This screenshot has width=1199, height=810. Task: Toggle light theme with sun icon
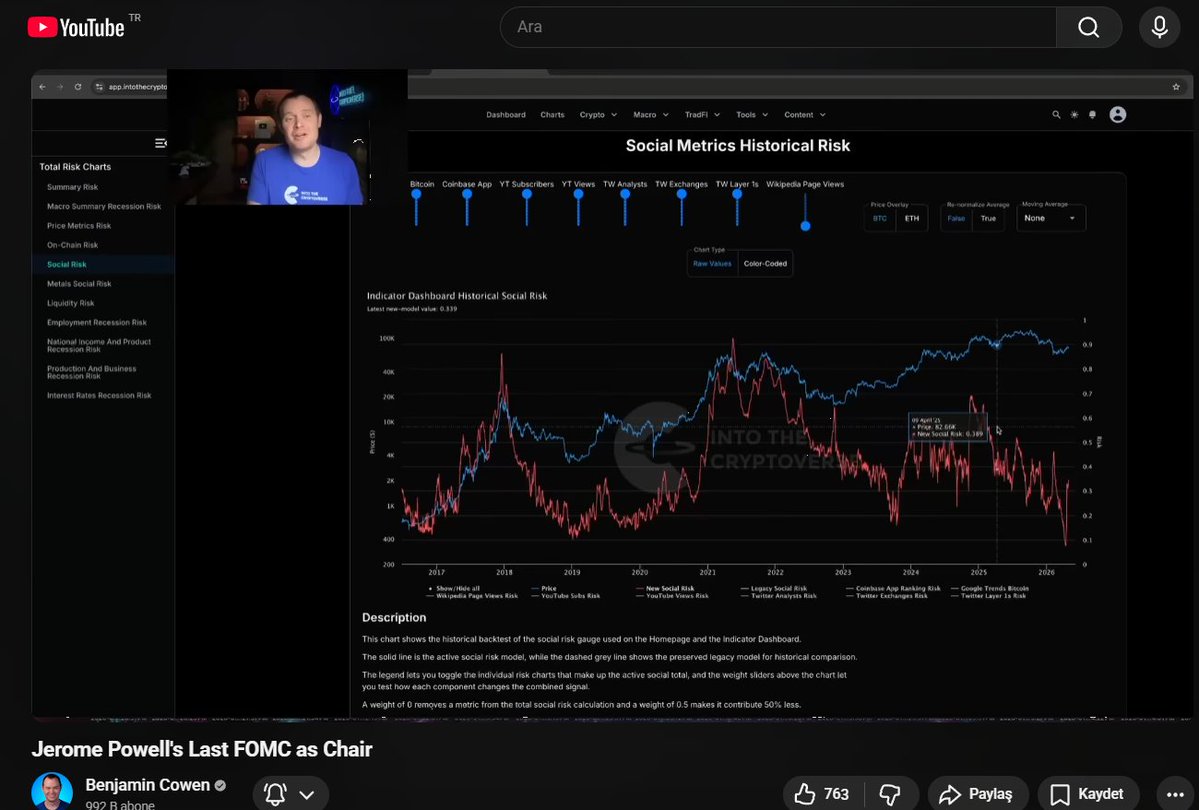click(x=1074, y=115)
